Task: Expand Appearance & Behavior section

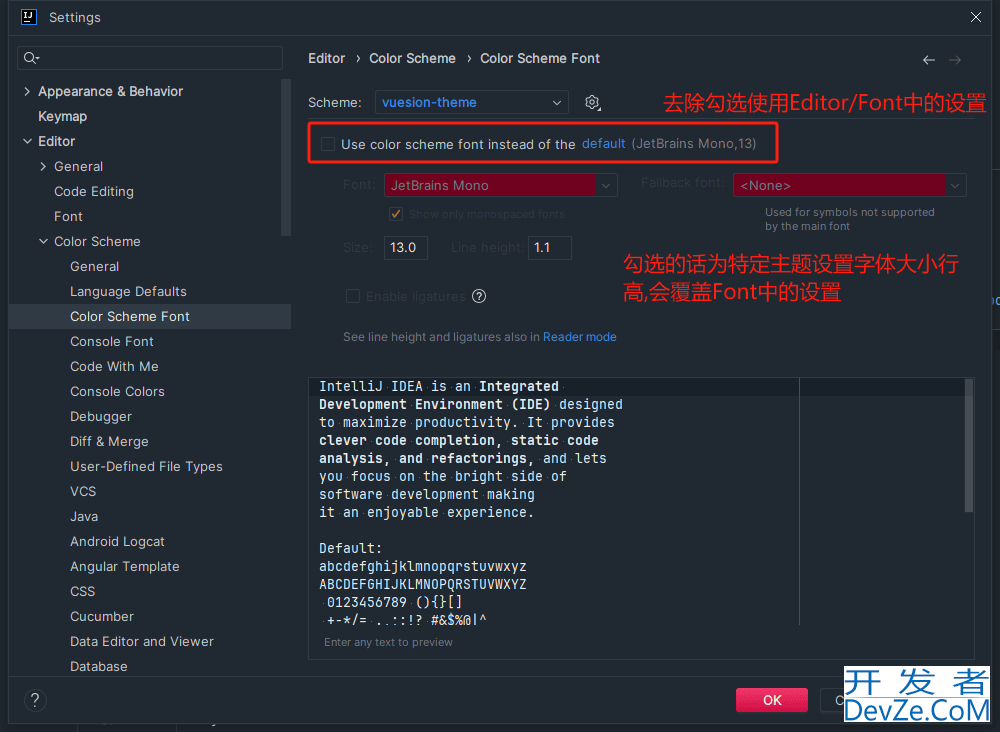Action: pyautogui.click(x=27, y=92)
